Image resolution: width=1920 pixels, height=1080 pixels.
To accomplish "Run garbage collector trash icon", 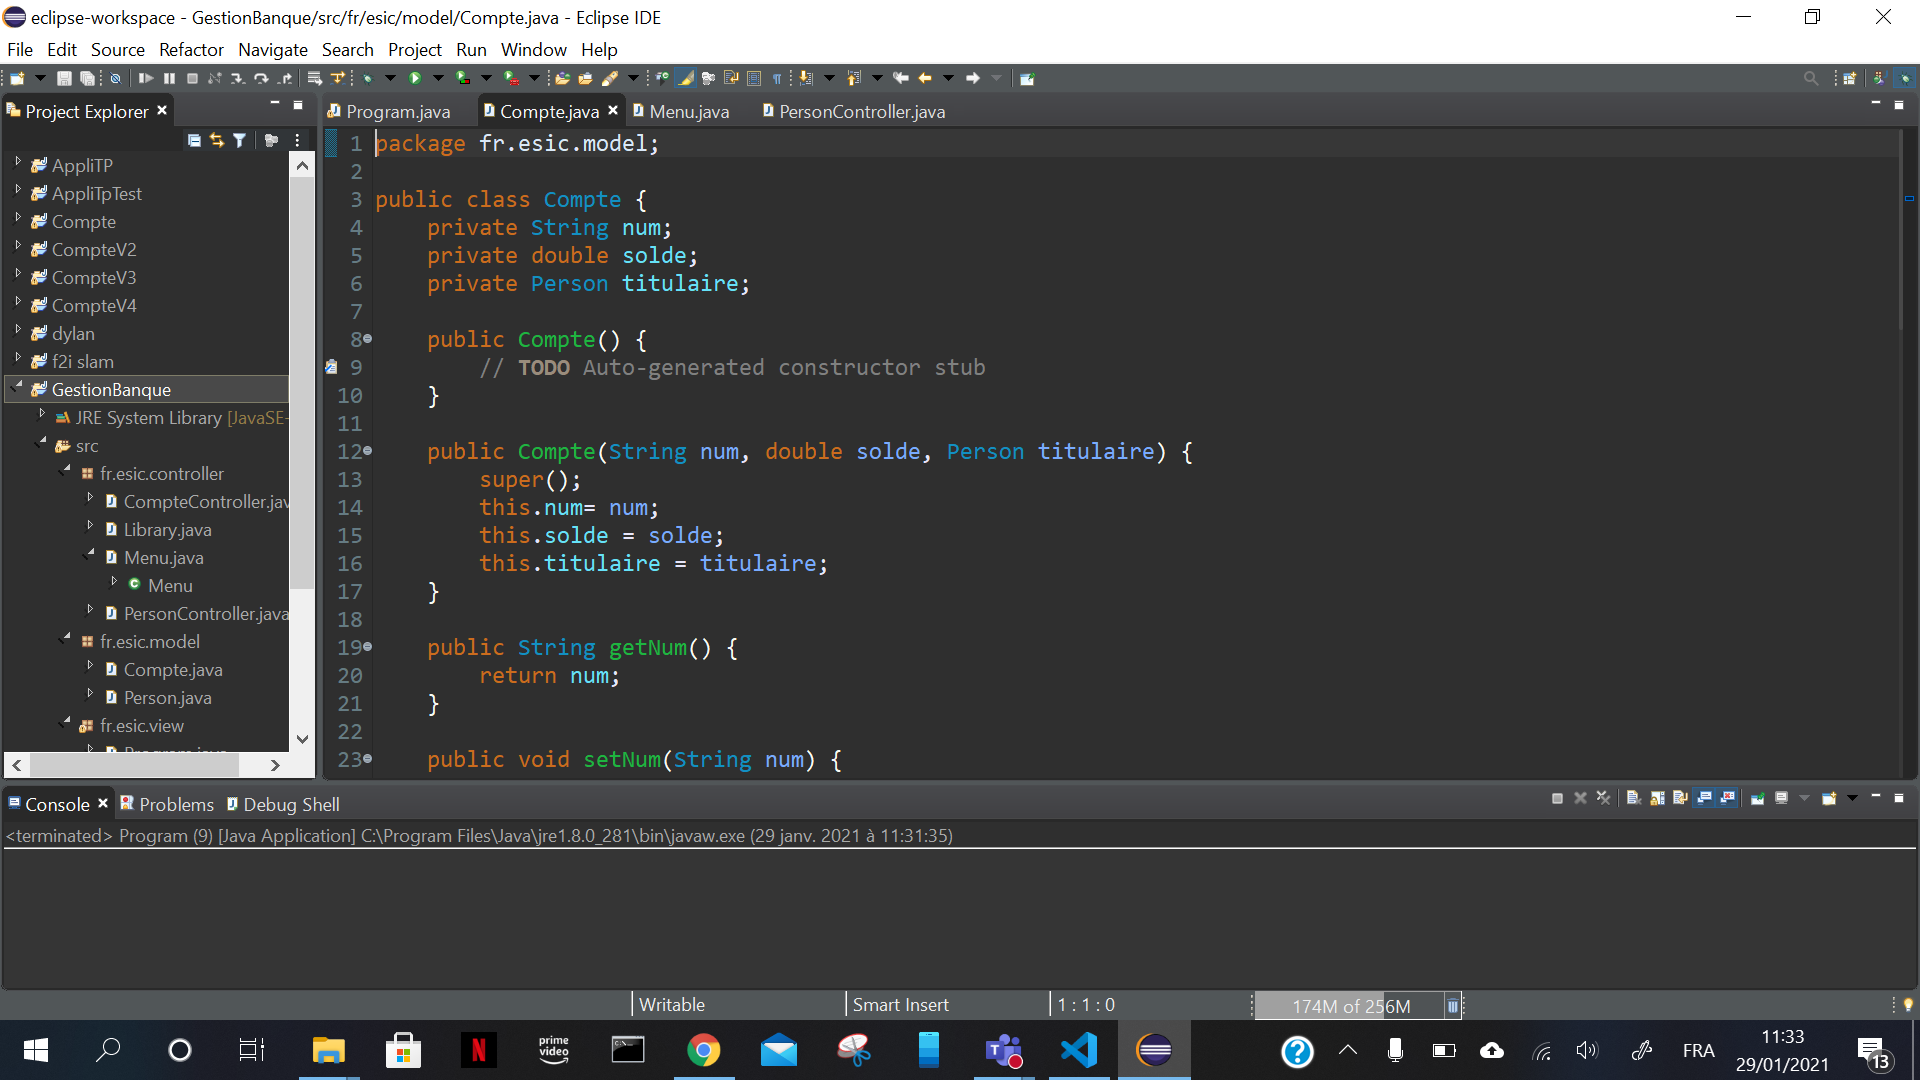I will (1453, 1006).
